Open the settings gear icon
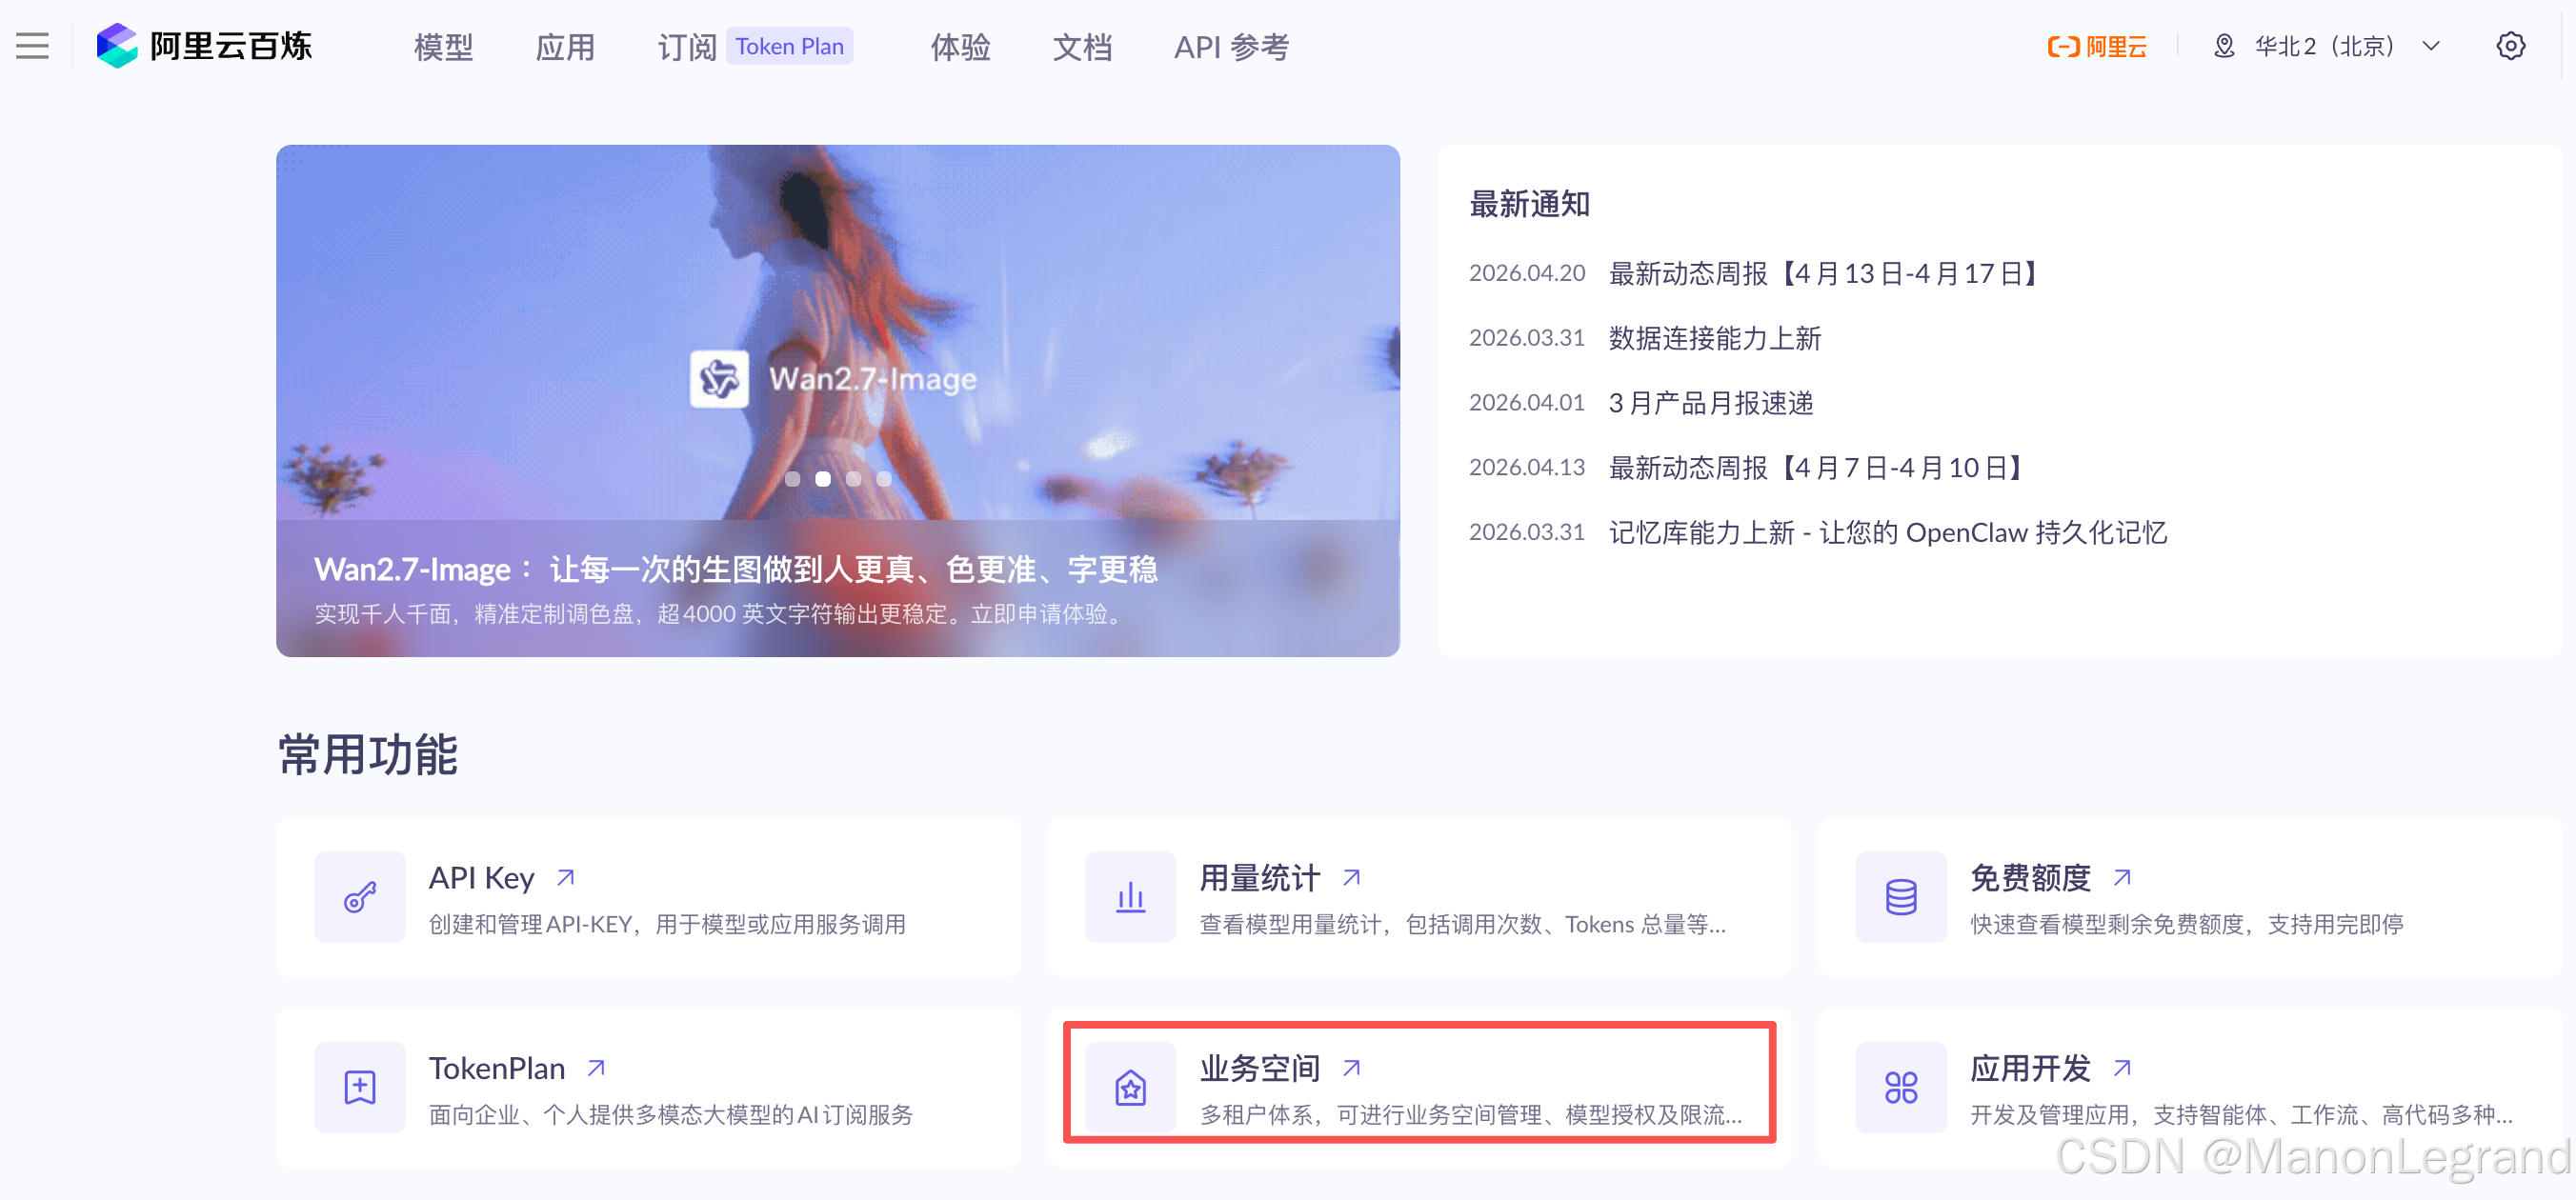The width and height of the screenshot is (2576, 1200). 2510,46
